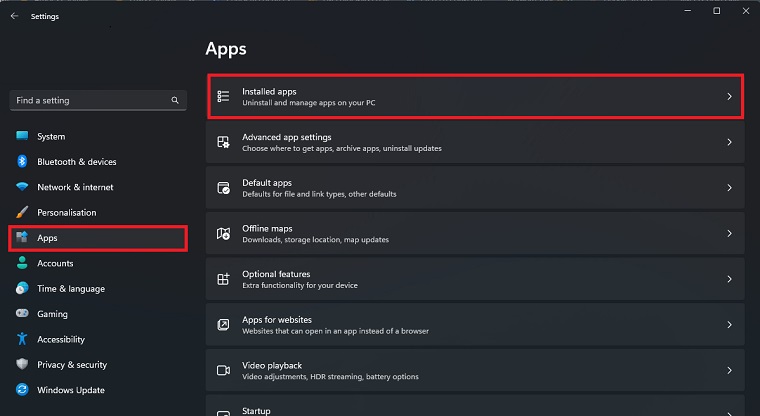The height and width of the screenshot is (416, 760).
Task: Click the Video playback camera icon
Action: tap(223, 370)
